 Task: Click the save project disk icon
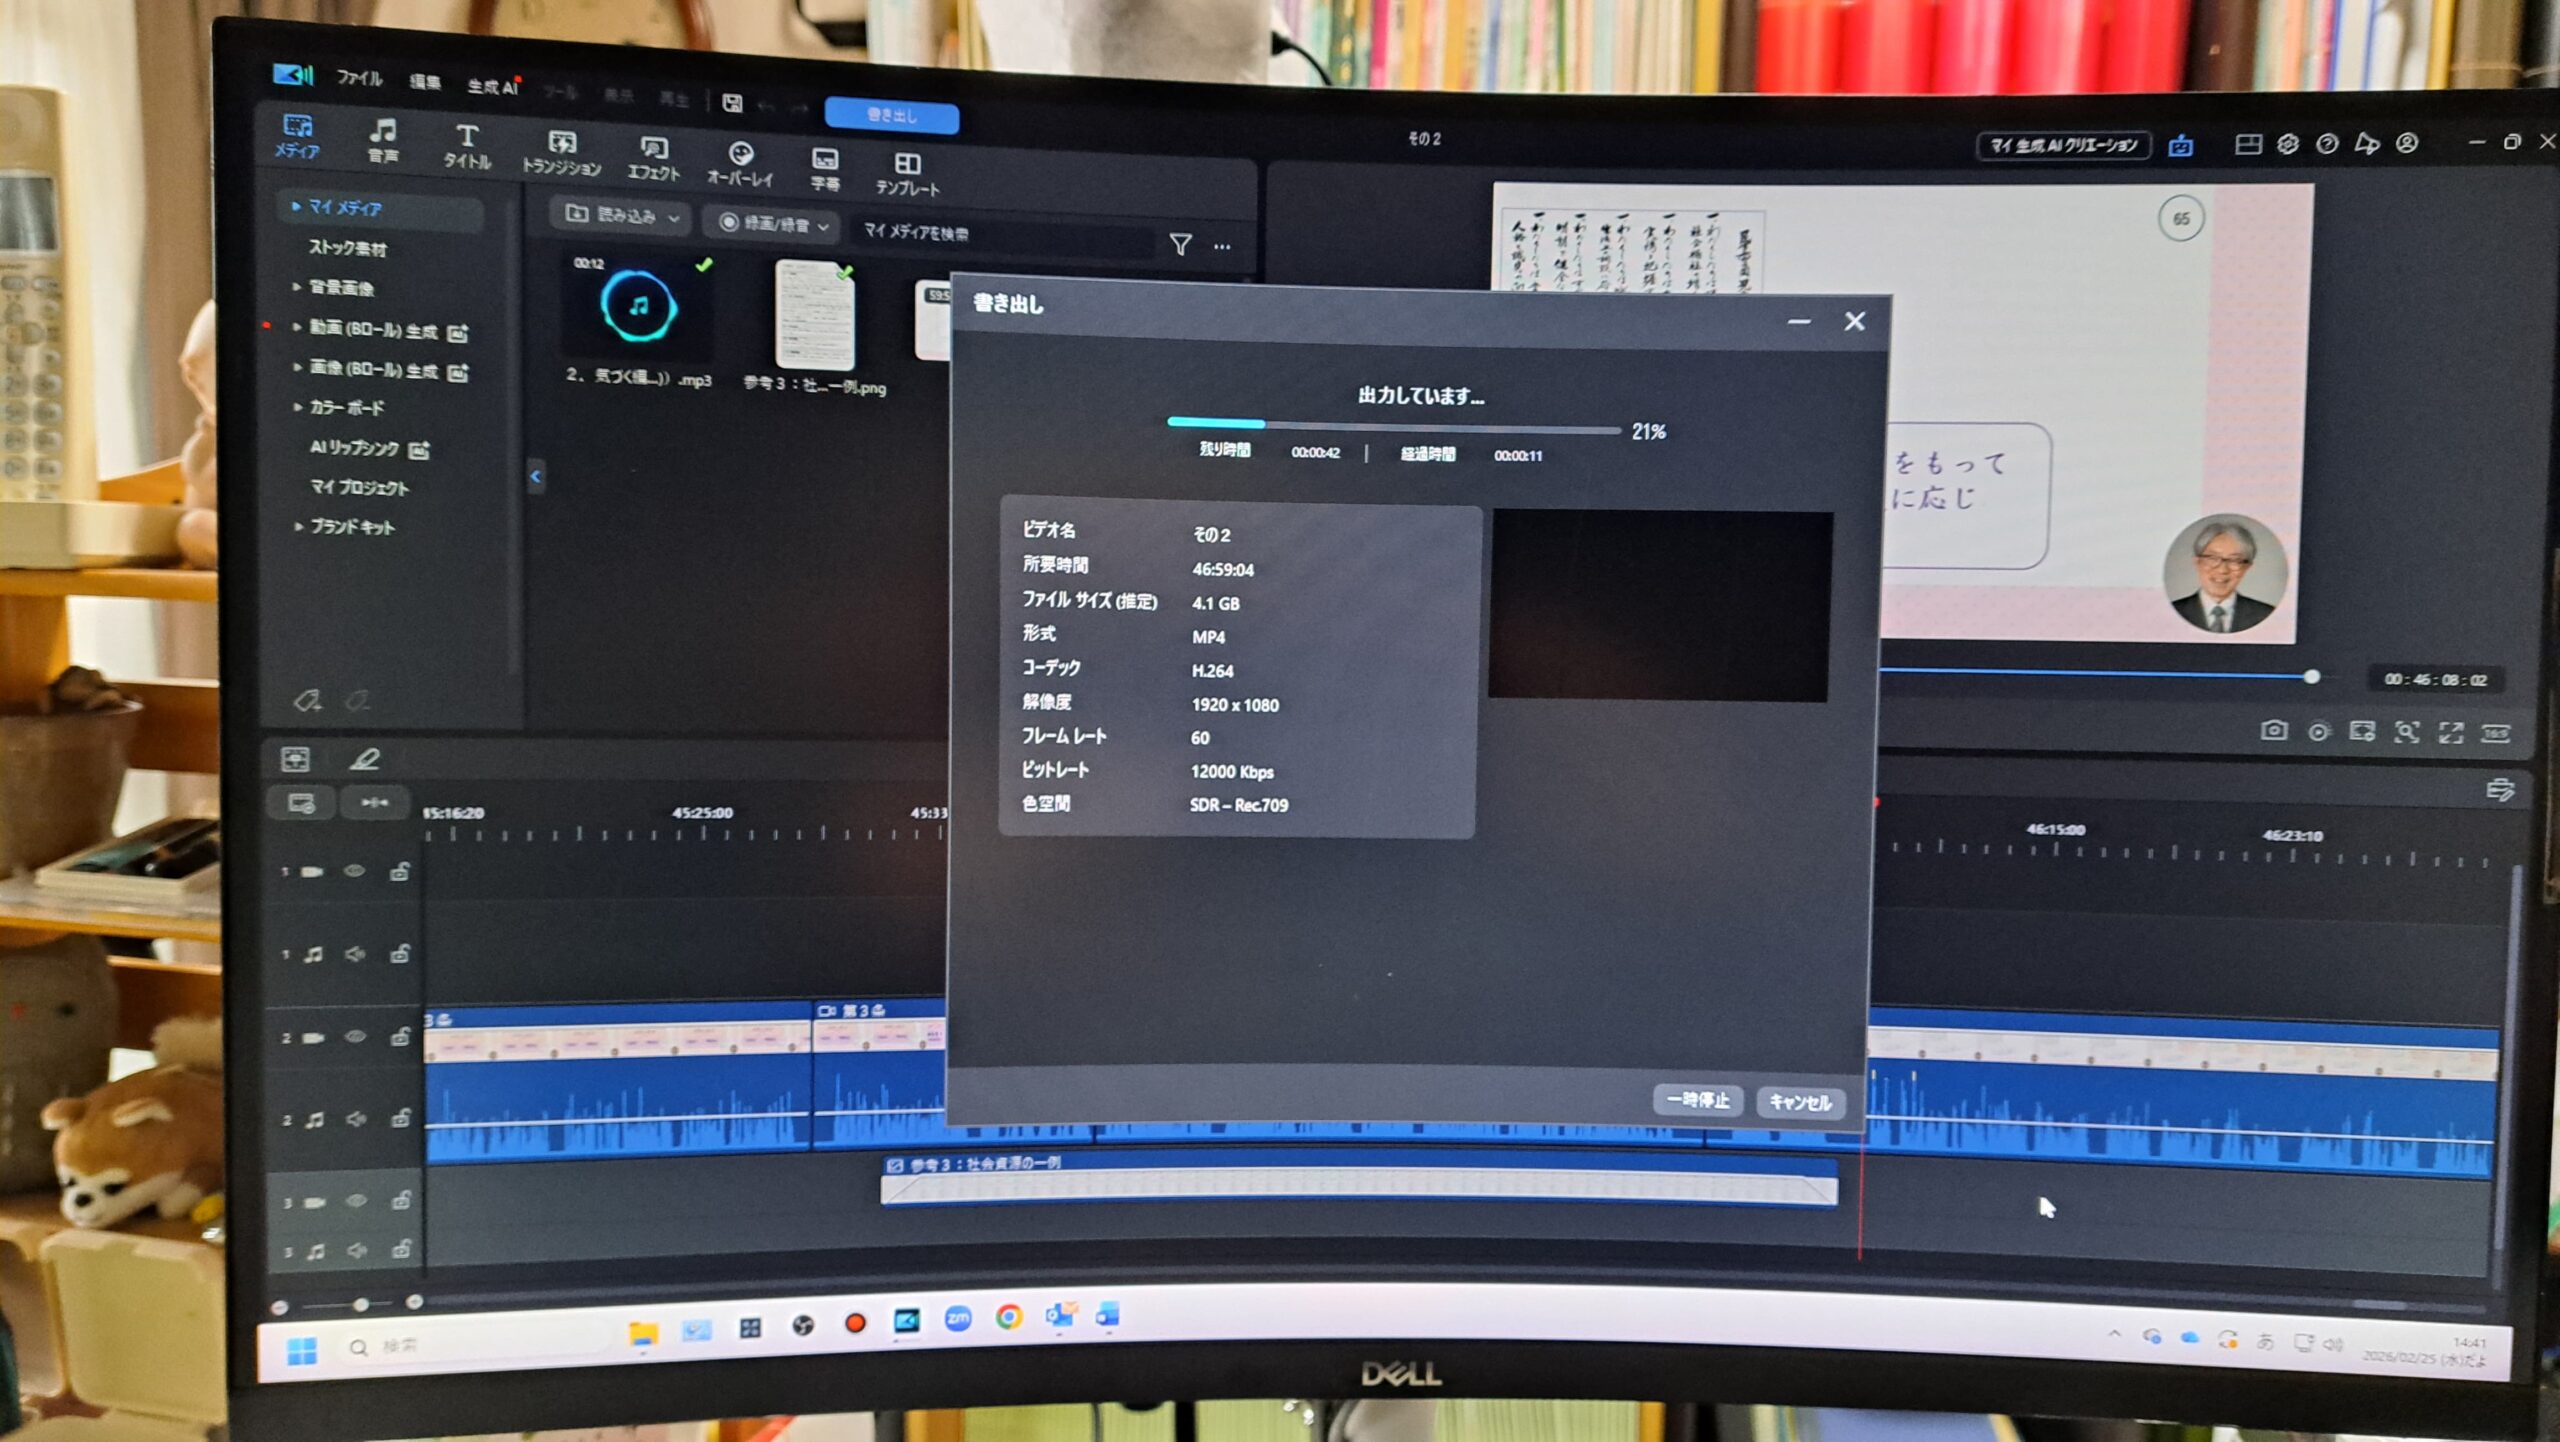732,103
